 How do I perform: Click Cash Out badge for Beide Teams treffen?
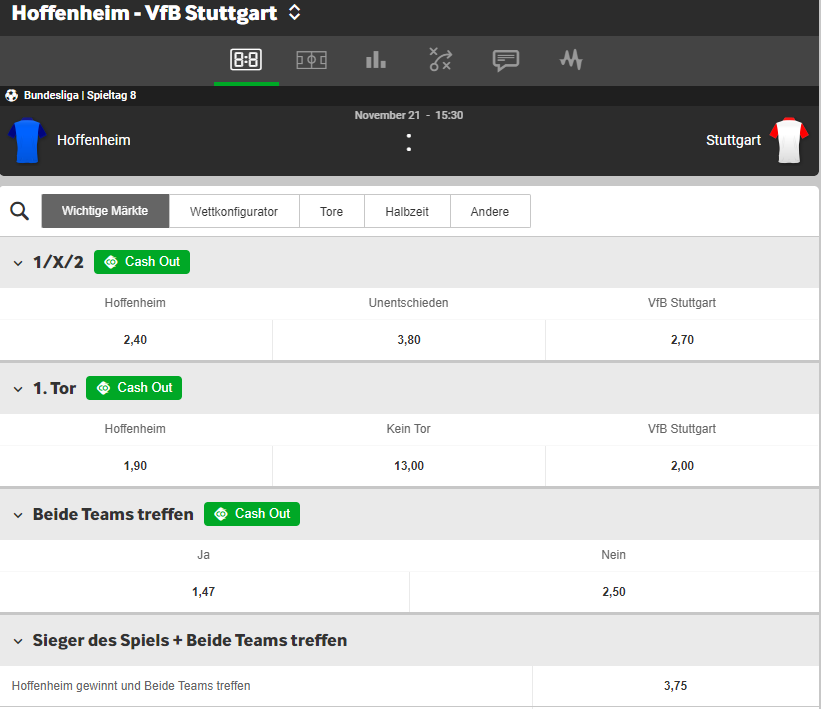pos(252,514)
